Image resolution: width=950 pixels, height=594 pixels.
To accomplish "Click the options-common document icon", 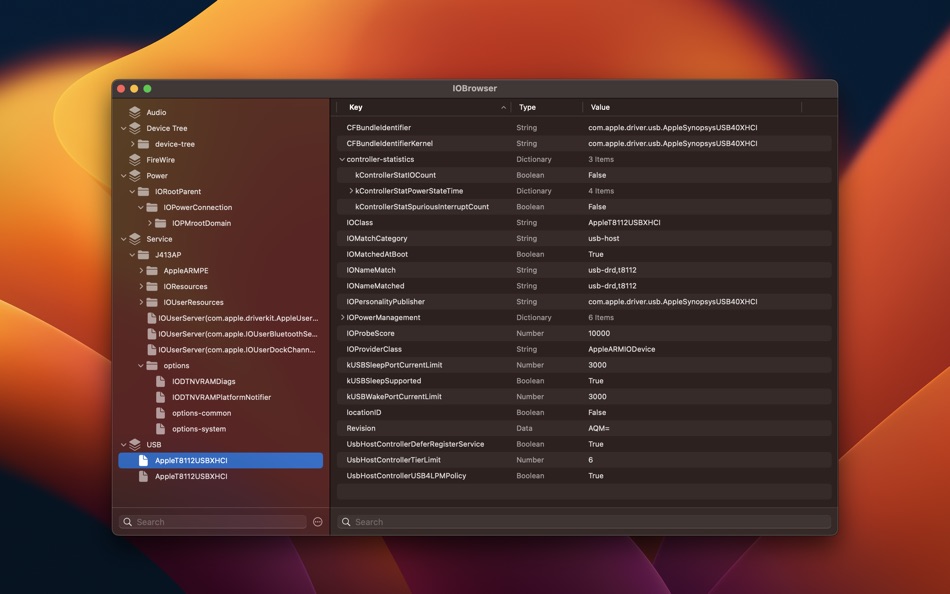I will click(x=161, y=413).
